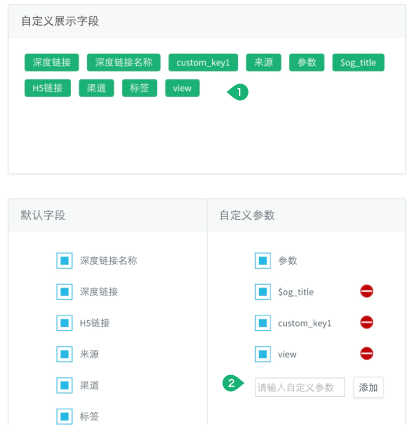
Task: Toggle the H5链接 checkbox
Action: coord(64,323)
